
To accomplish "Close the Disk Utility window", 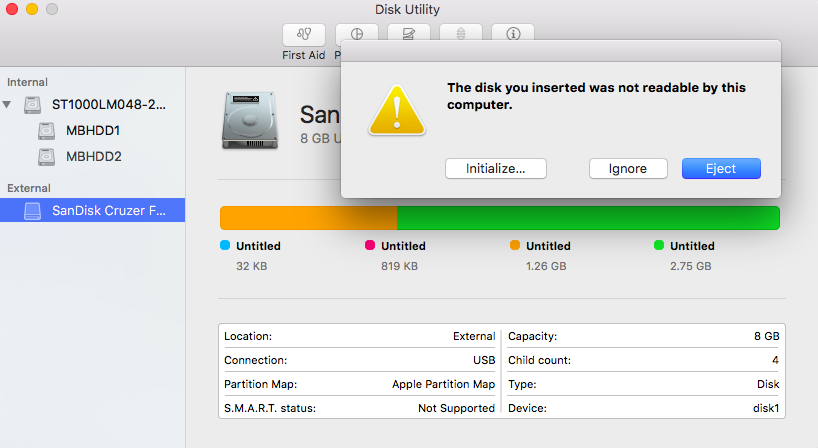I will (12, 9).
